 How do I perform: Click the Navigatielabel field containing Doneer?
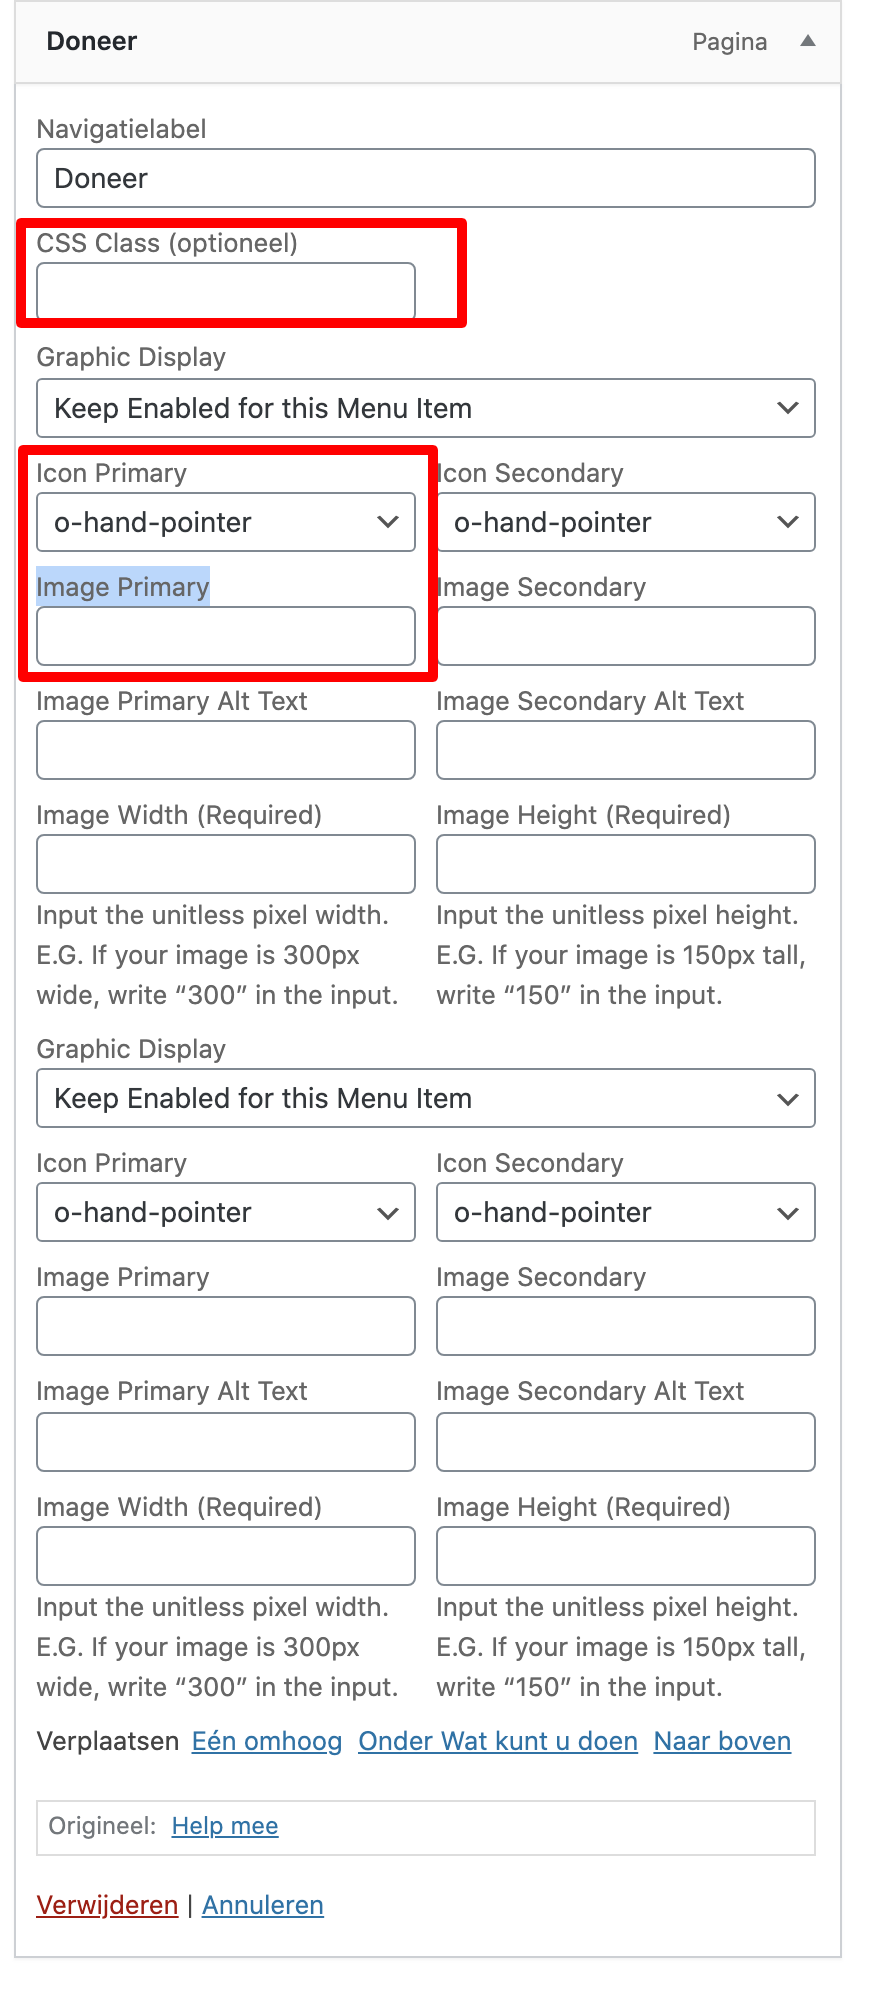[426, 178]
